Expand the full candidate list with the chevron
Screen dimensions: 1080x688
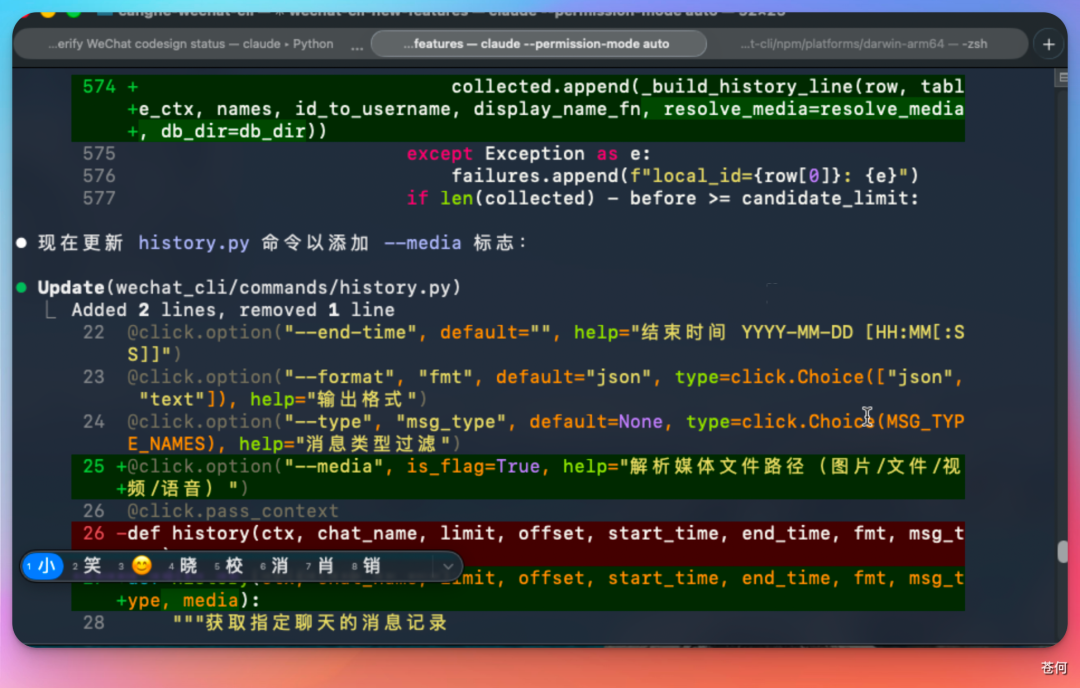pyautogui.click(x=448, y=565)
